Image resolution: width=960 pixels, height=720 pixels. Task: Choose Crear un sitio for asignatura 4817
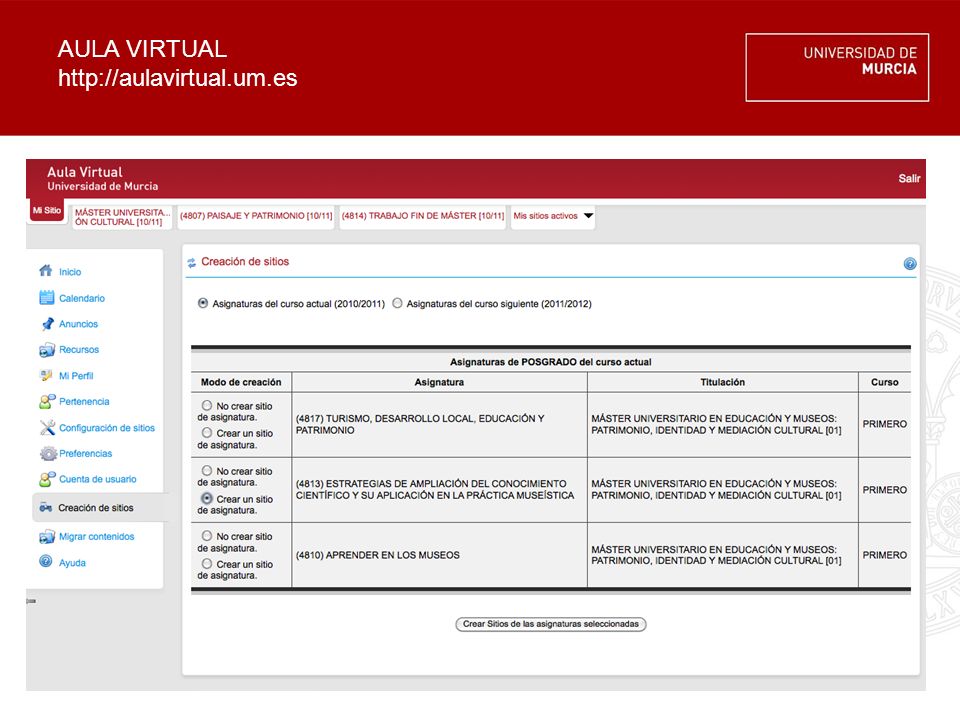[207, 433]
